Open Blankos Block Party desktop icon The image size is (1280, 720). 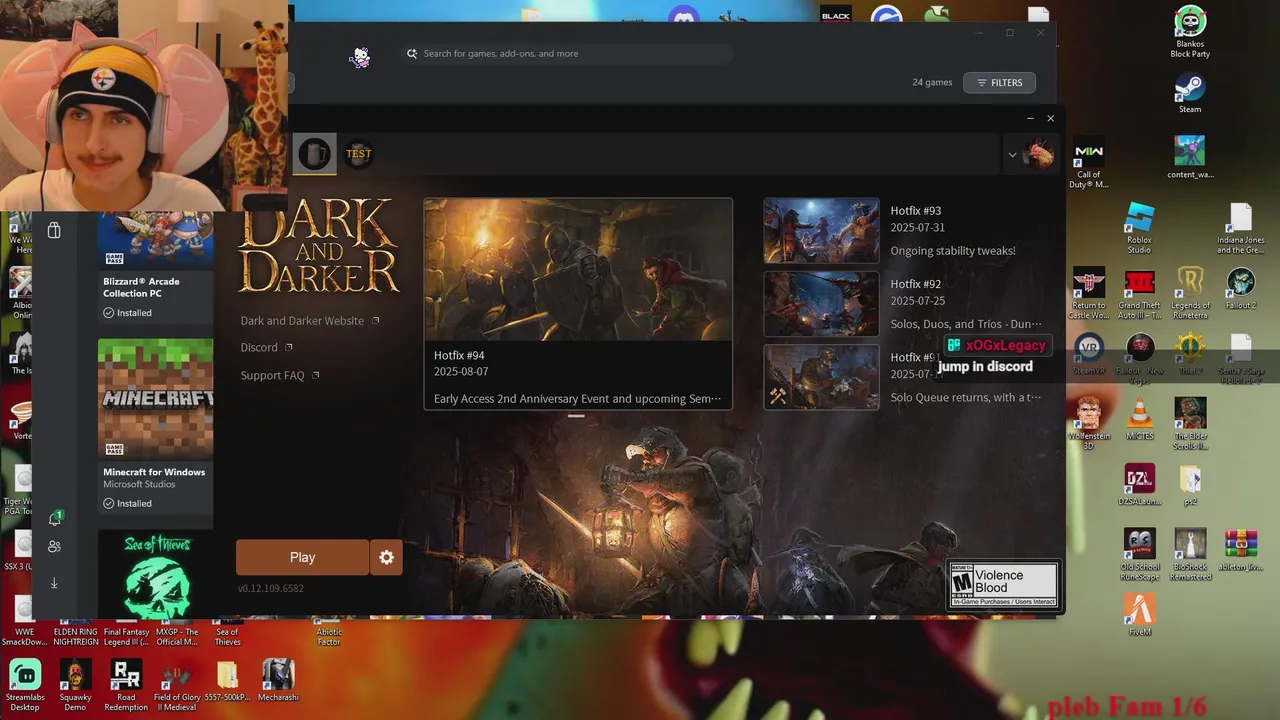(1190, 32)
